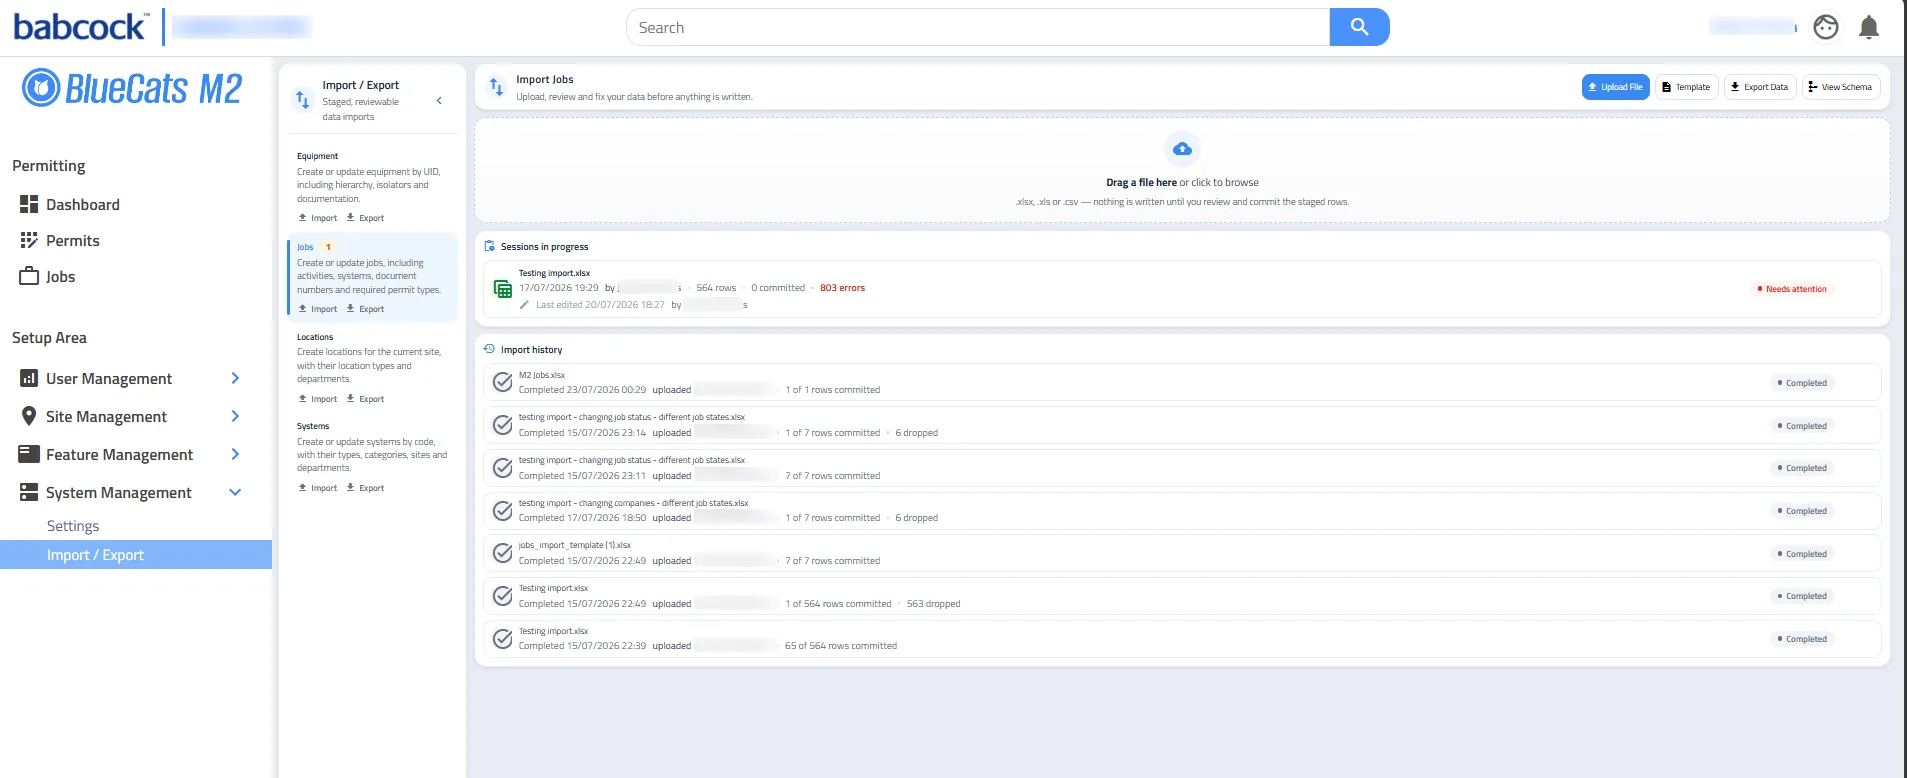
Task: Click Import under Jobs section
Action: (x=318, y=309)
